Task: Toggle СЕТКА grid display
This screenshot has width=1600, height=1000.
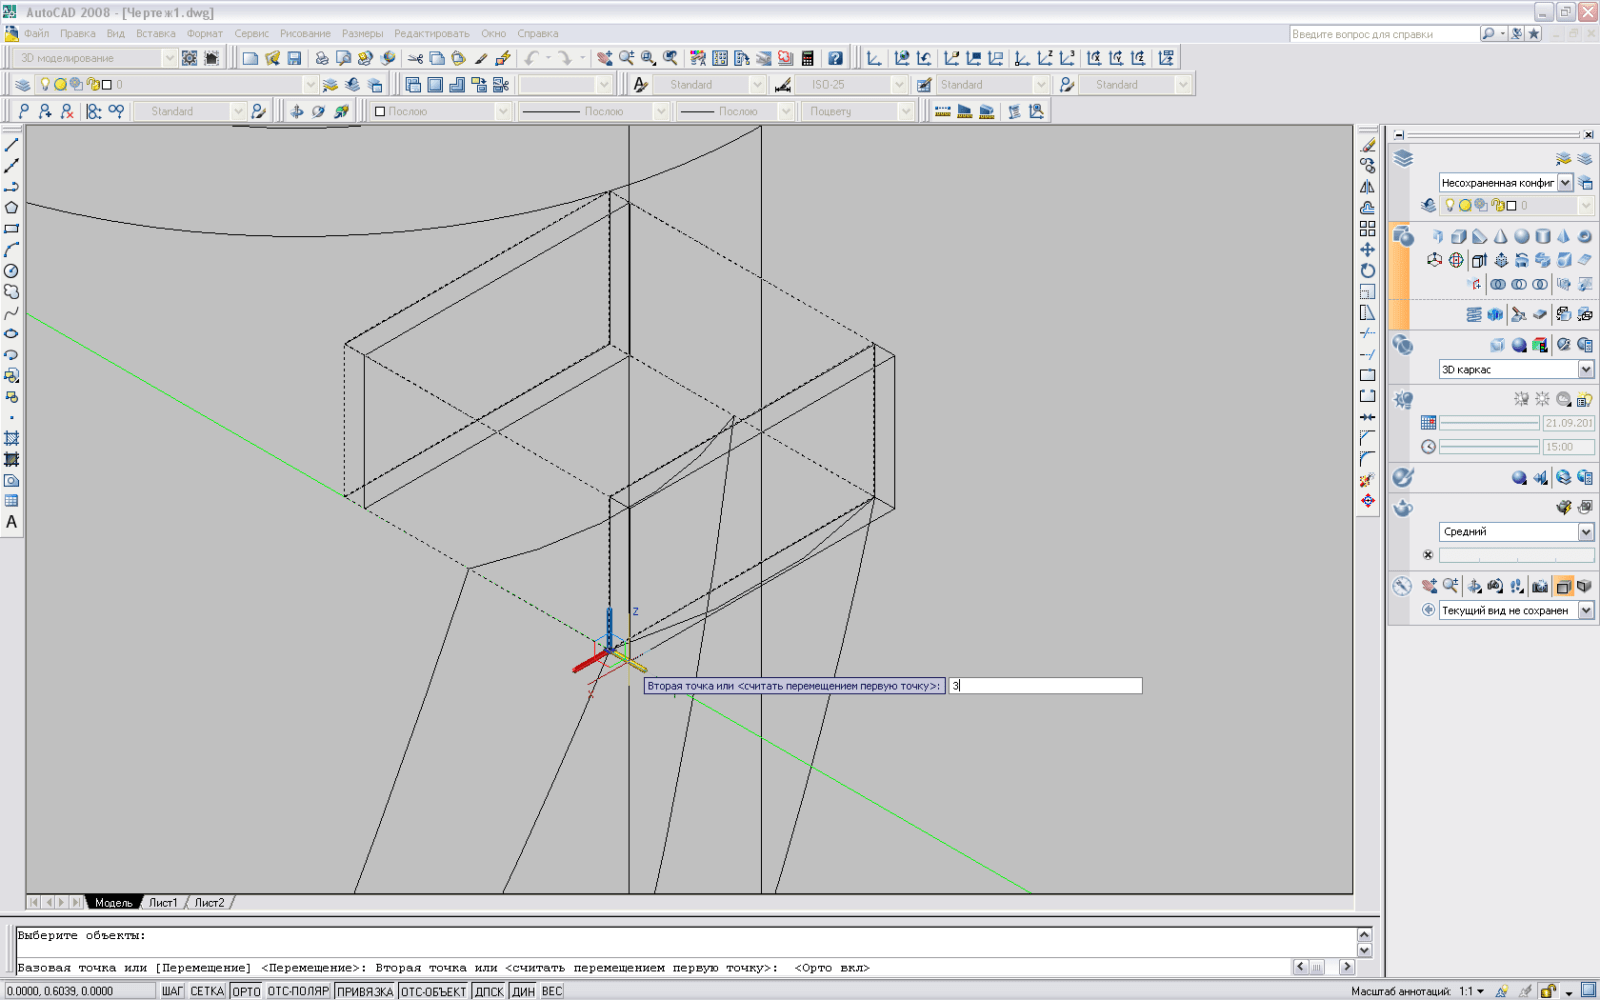Action: click(x=207, y=991)
